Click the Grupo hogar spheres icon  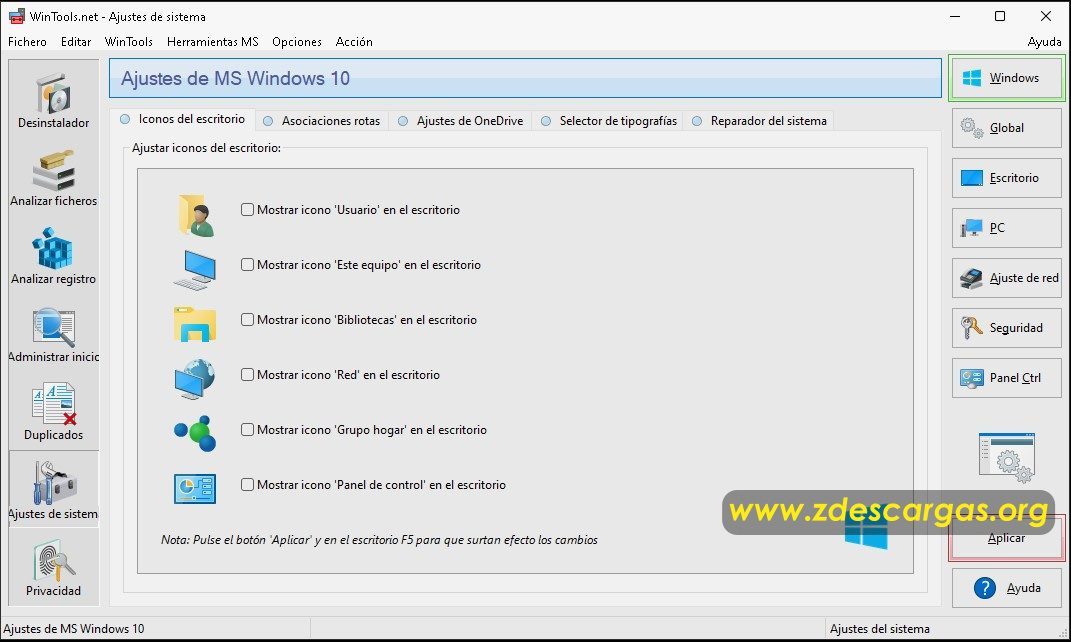point(195,433)
